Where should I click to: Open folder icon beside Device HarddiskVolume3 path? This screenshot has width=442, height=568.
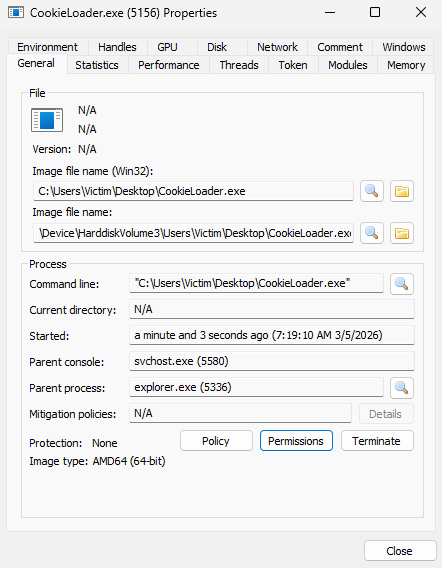pyautogui.click(x=402, y=233)
